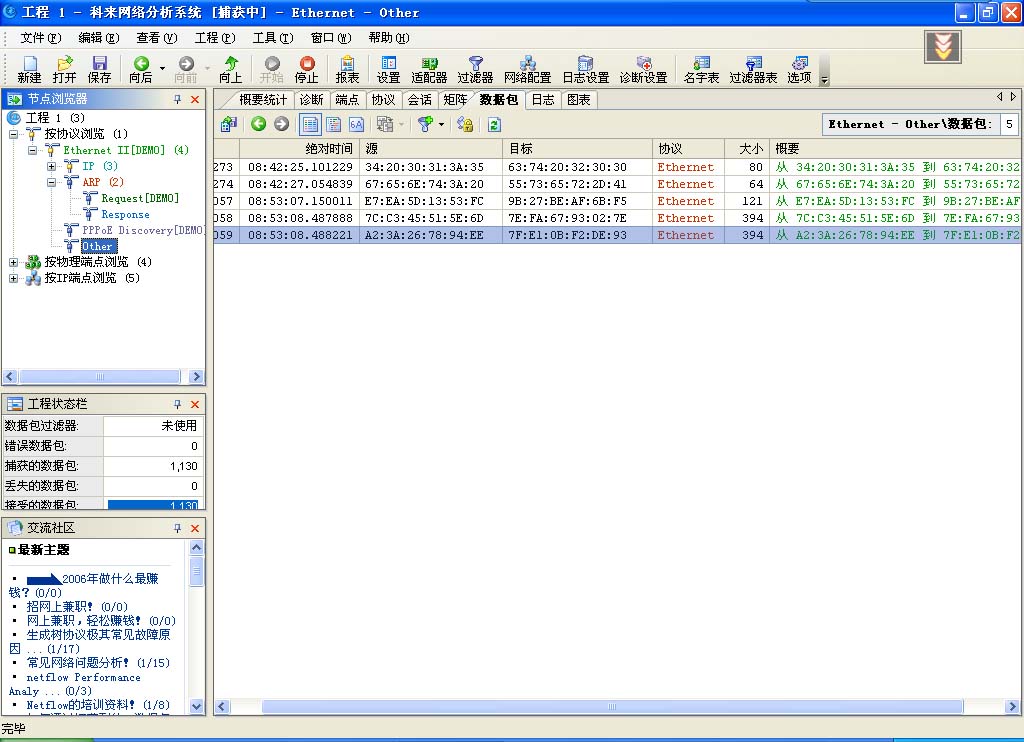Click the 停止 (Stop) capture icon
Image resolution: width=1024 pixels, height=742 pixels.
(306, 68)
